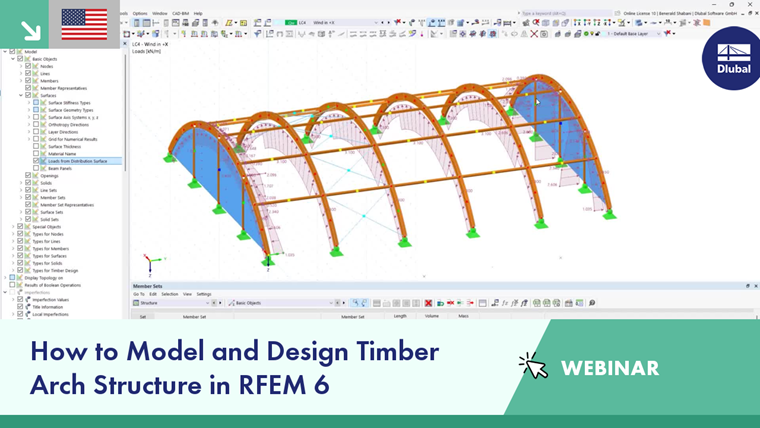
Task: Click the Dlubal logo badge
Action: (733, 58)
